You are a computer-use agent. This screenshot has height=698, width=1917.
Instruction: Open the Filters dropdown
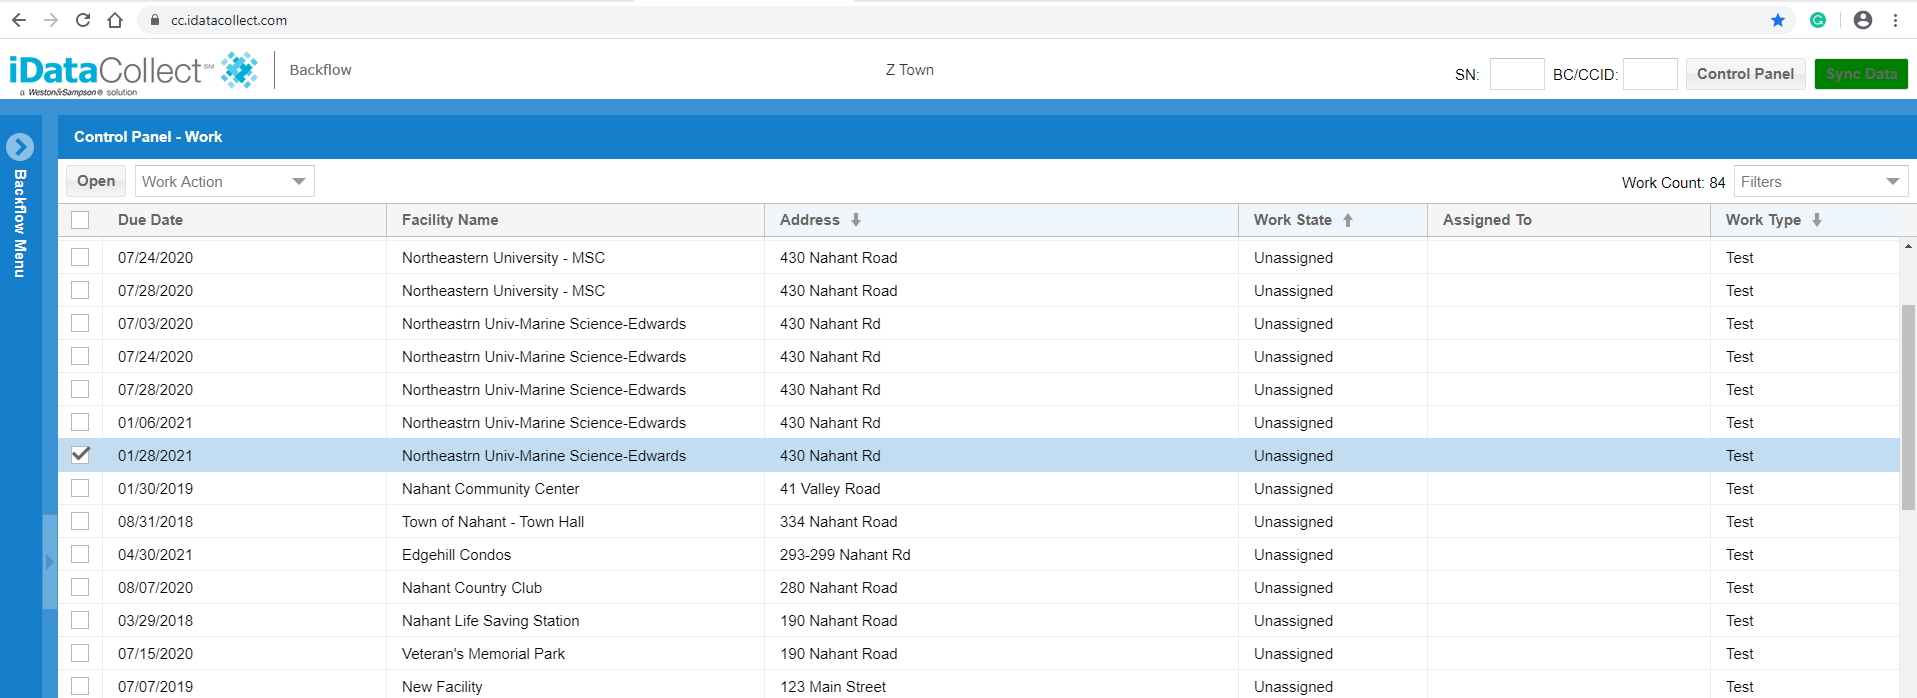(x=1820, y=181)
